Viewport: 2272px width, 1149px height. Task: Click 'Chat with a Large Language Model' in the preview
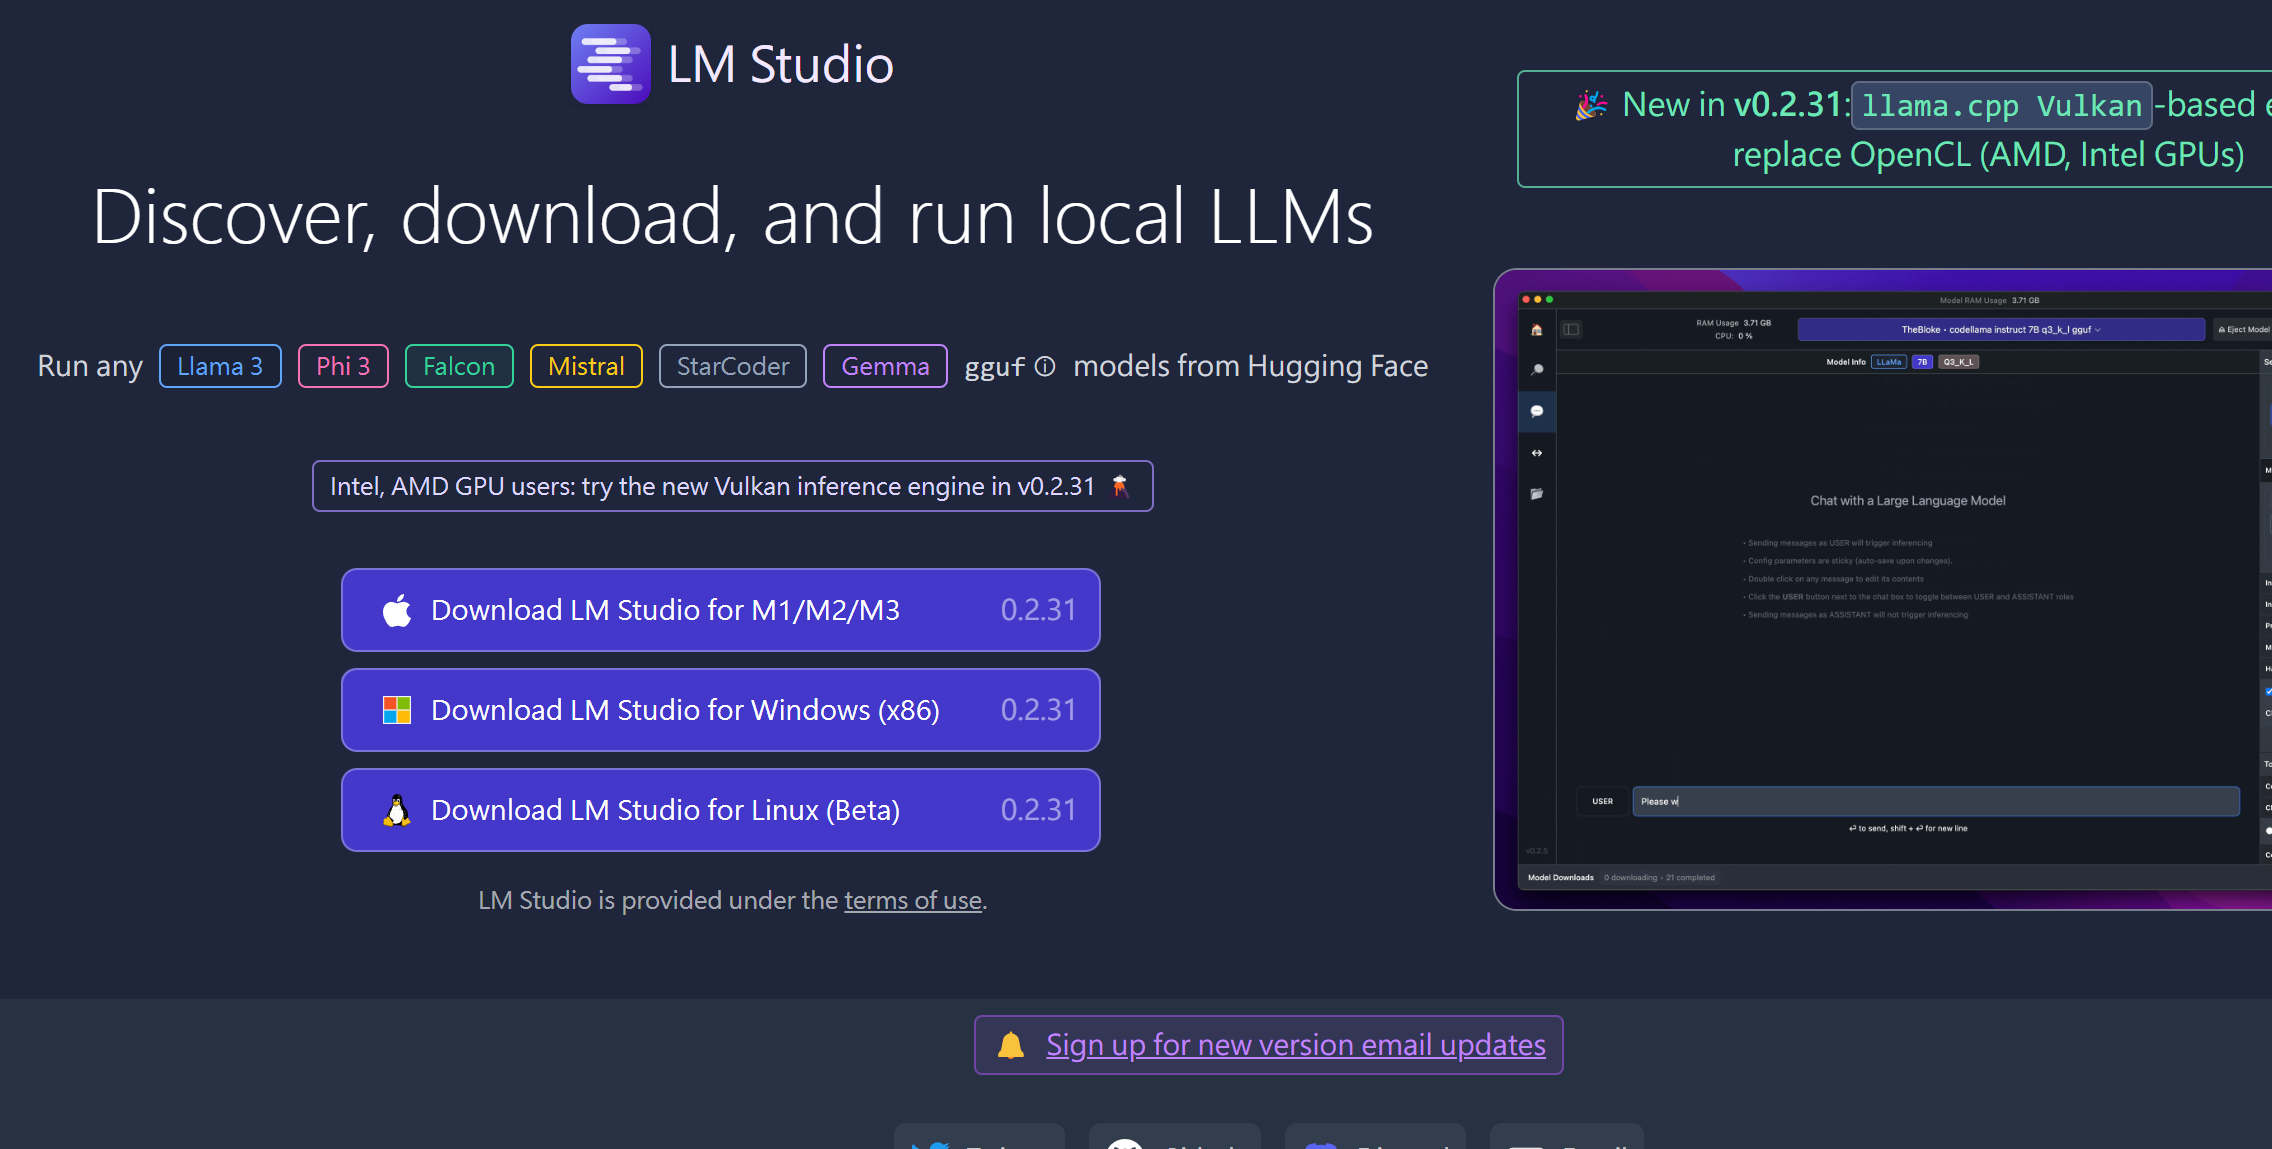(x=1908, y=501)
